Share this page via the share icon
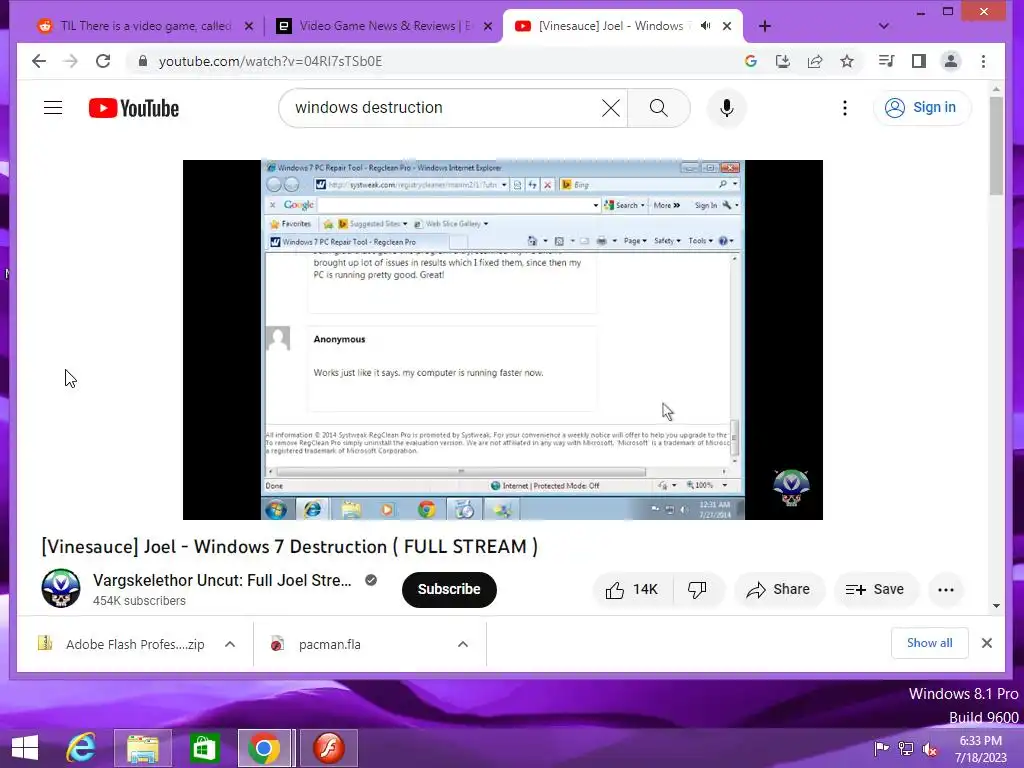This screenshot has width=1024, height=768. tap(814, 61)
